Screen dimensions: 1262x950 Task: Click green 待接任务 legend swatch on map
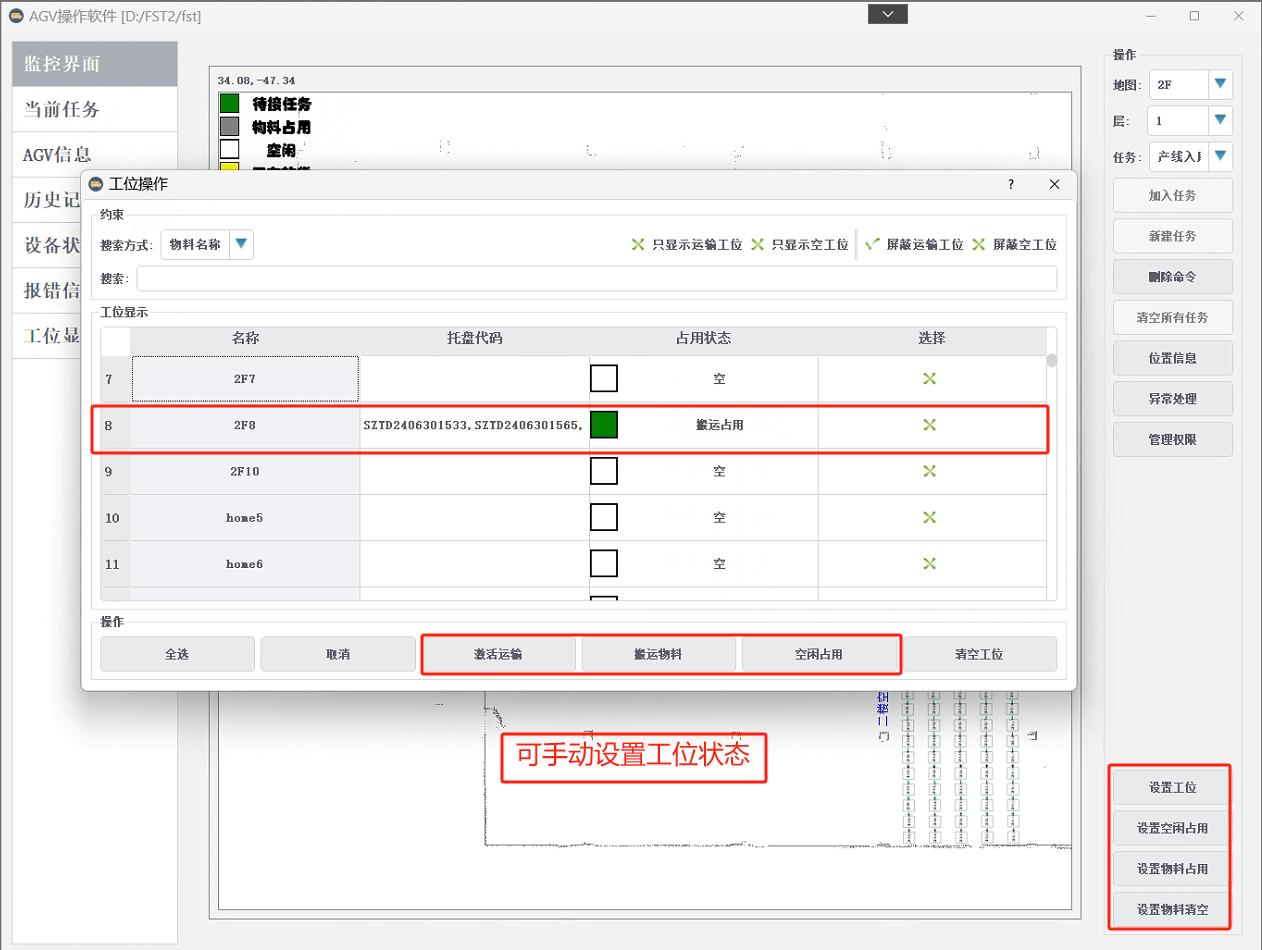pos(230,103)
